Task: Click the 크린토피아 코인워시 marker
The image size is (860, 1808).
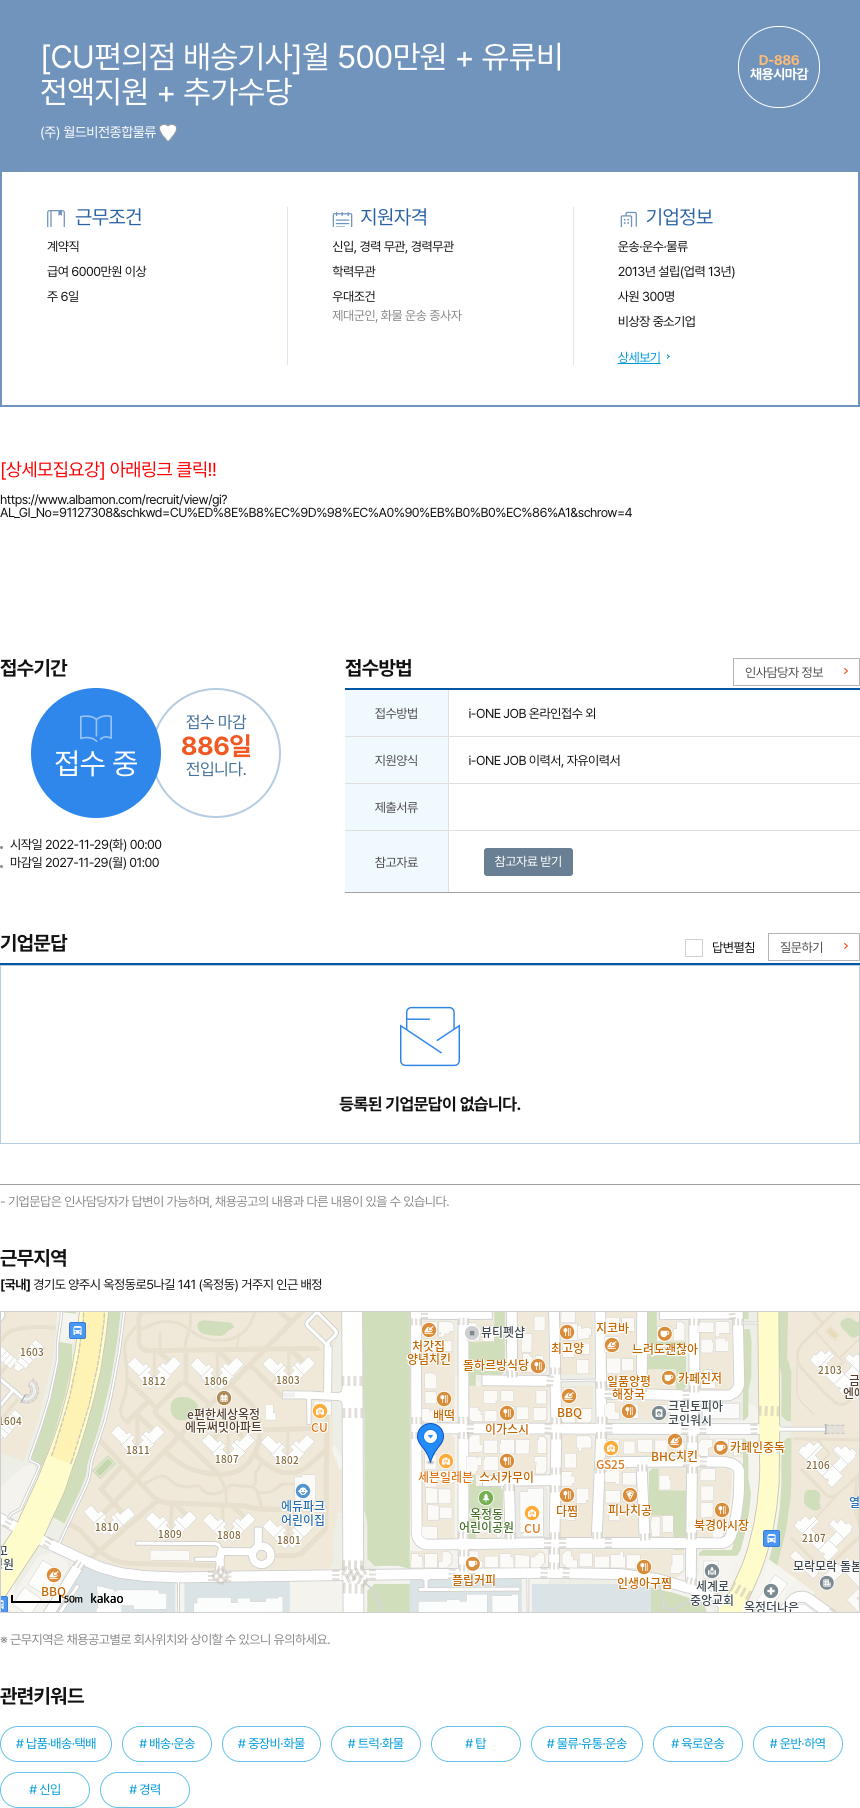Action: [x=659, y=1413]
